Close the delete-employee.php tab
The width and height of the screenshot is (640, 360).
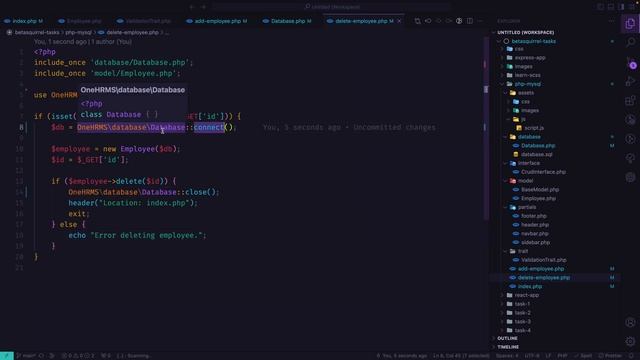(x=399, y=21)
